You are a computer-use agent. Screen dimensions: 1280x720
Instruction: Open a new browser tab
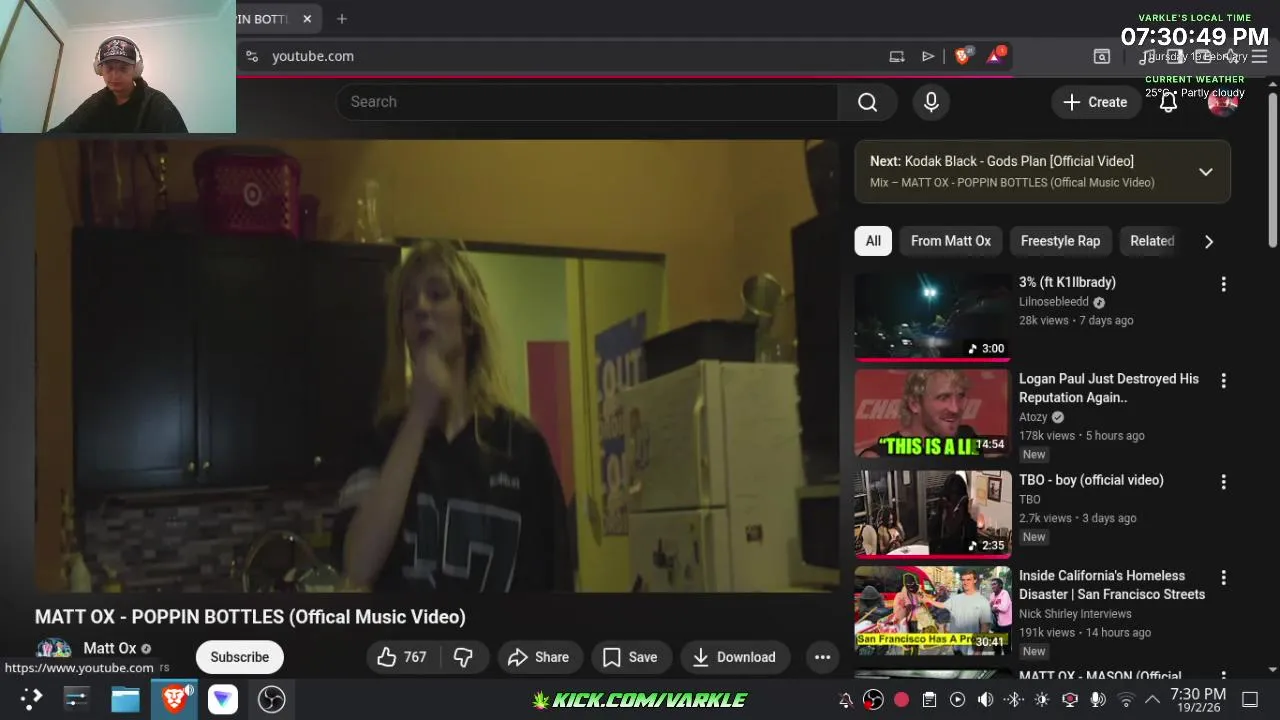pos(342,19)
